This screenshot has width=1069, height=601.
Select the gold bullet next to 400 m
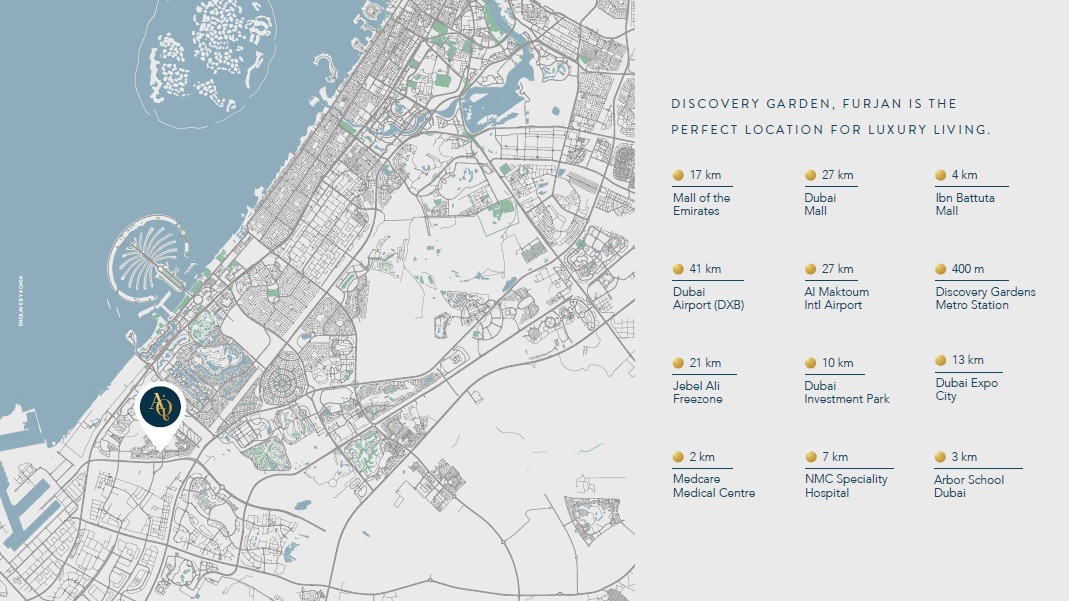[x=941, y=269]
